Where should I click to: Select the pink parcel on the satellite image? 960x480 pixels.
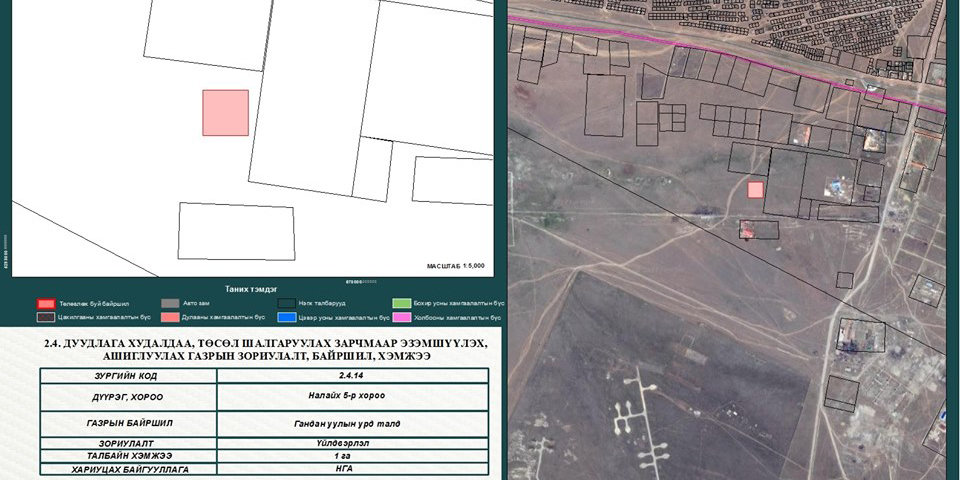click(x=756, y=189)
